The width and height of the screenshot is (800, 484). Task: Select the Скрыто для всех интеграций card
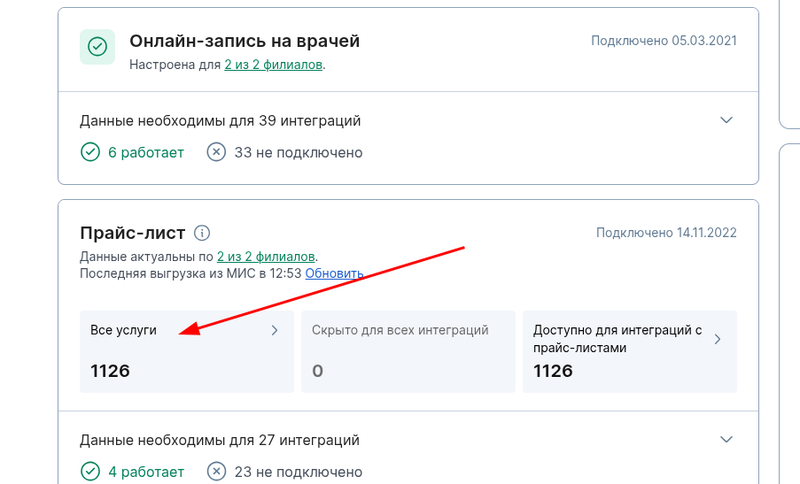tap(408, 351)
